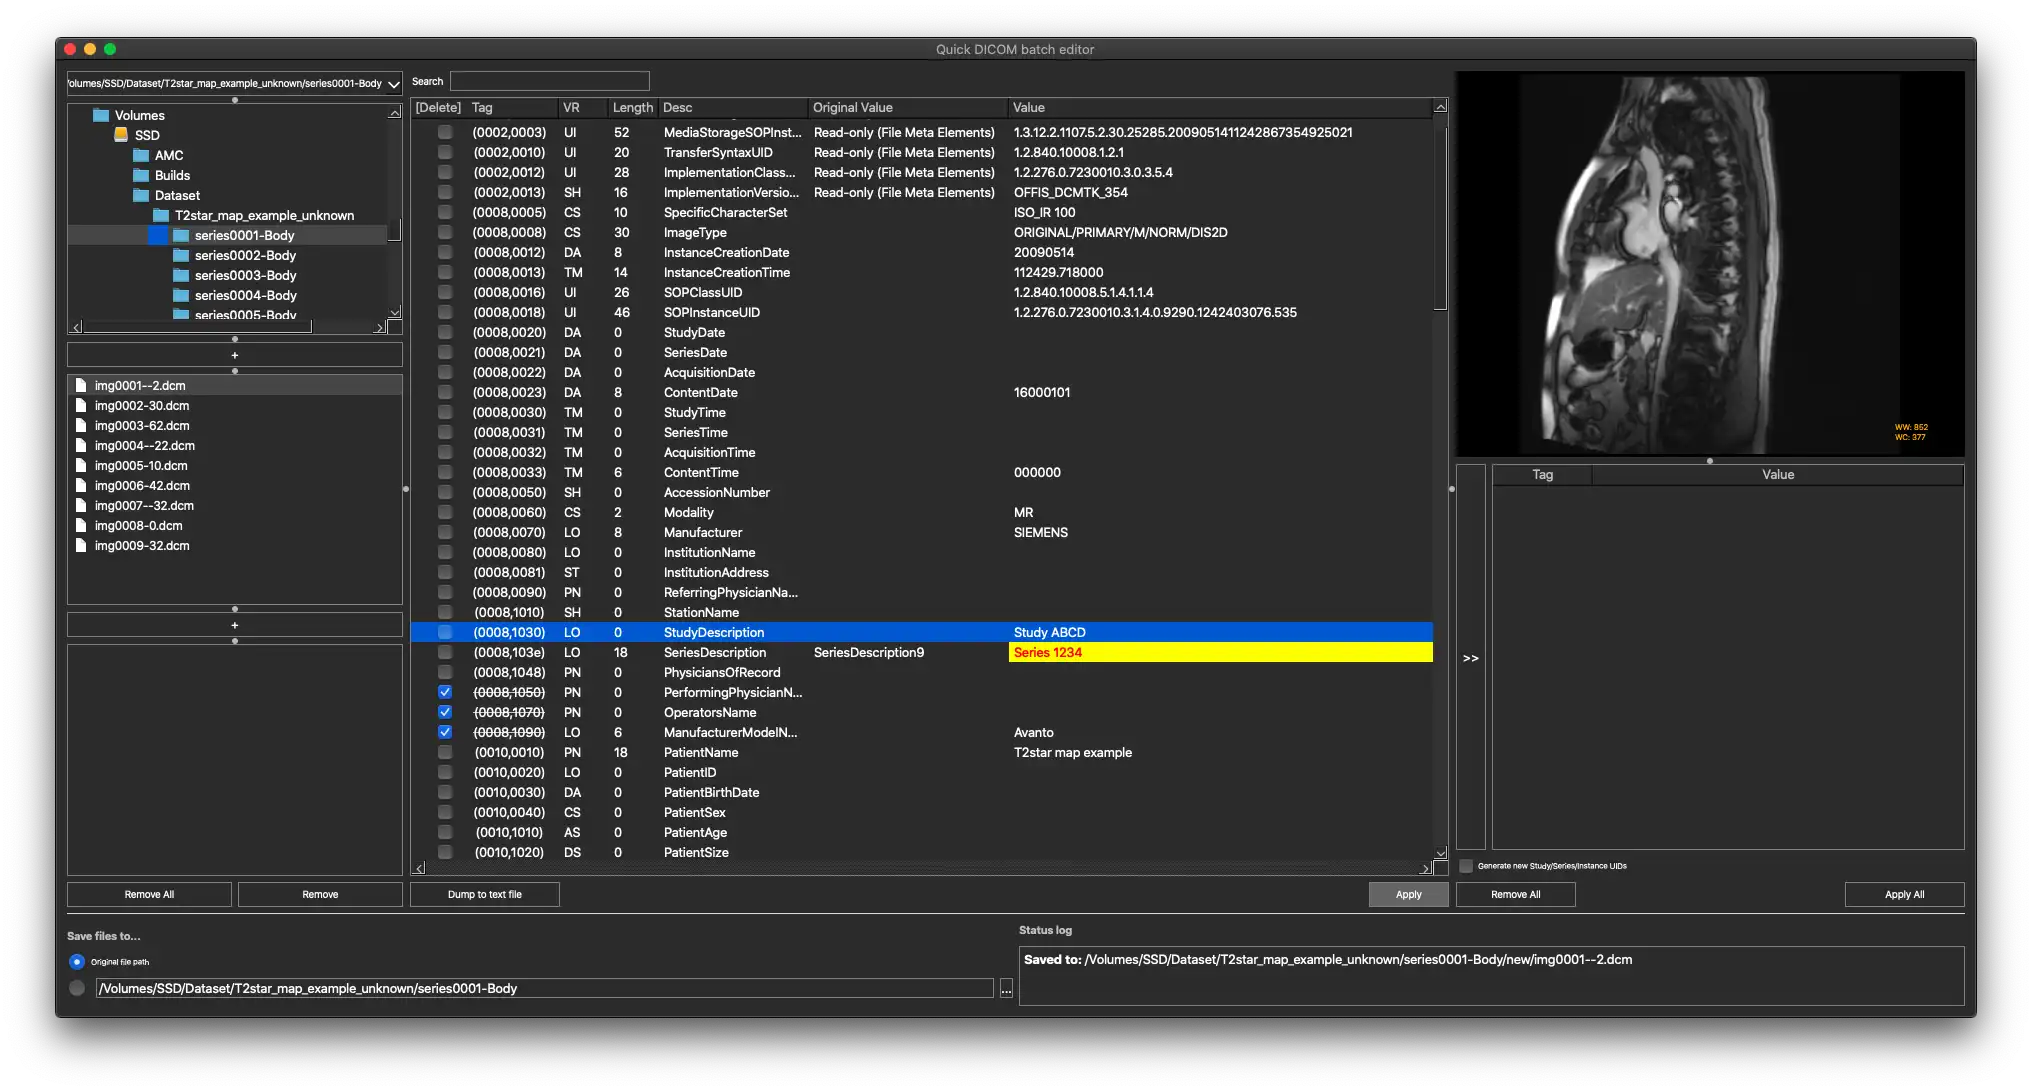Toggle checkbox for OperatorsName tag
The image size is (2032, 1091).
pos(445,712)
